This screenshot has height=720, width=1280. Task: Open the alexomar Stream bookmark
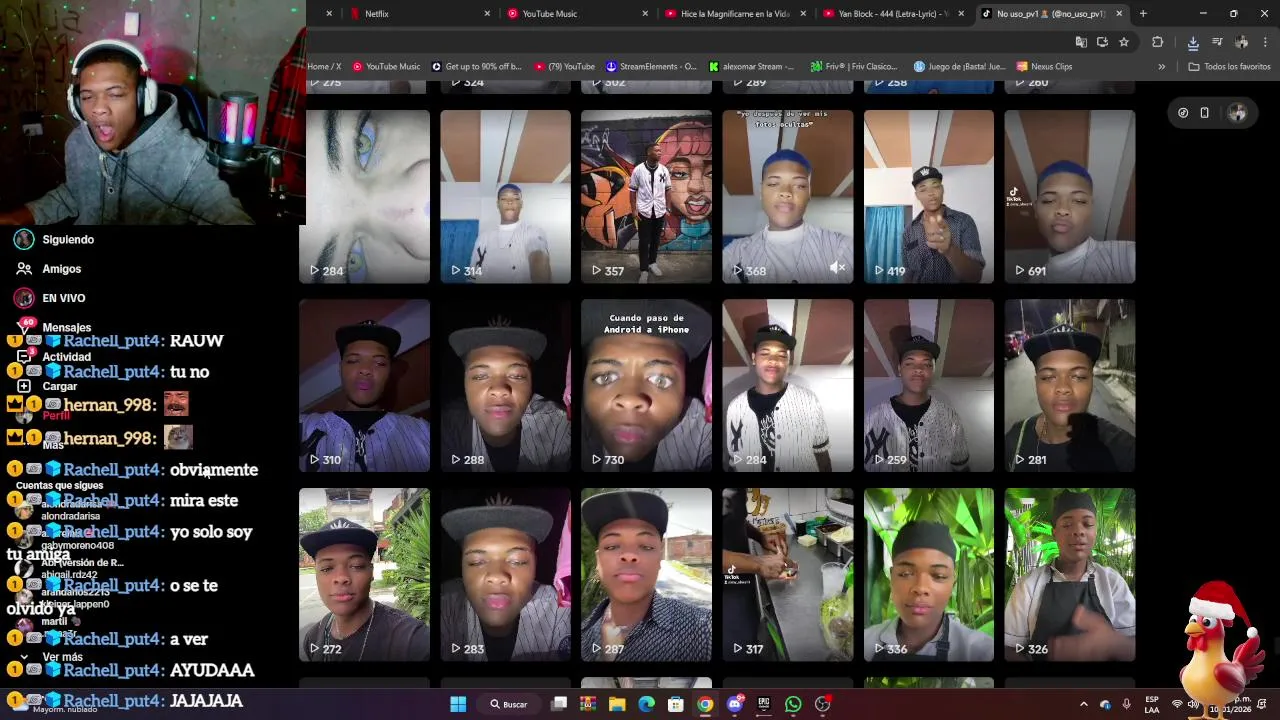[751, 67]
